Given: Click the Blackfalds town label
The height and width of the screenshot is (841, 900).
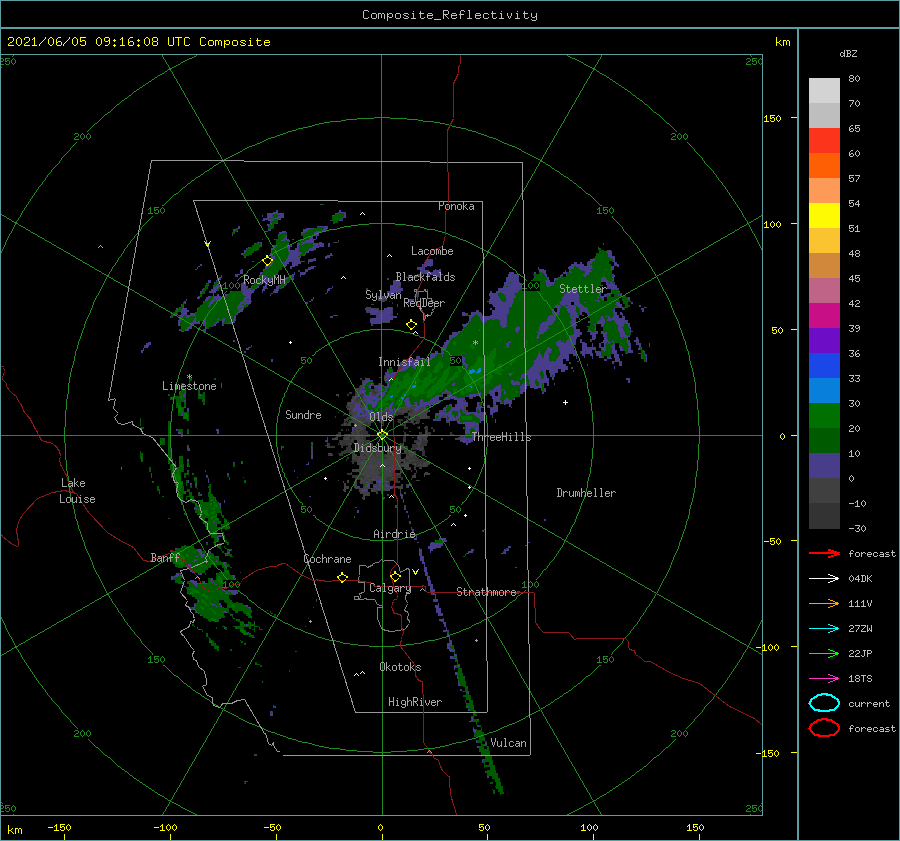Looking at the screenshot, I should [x=425, y=277].
